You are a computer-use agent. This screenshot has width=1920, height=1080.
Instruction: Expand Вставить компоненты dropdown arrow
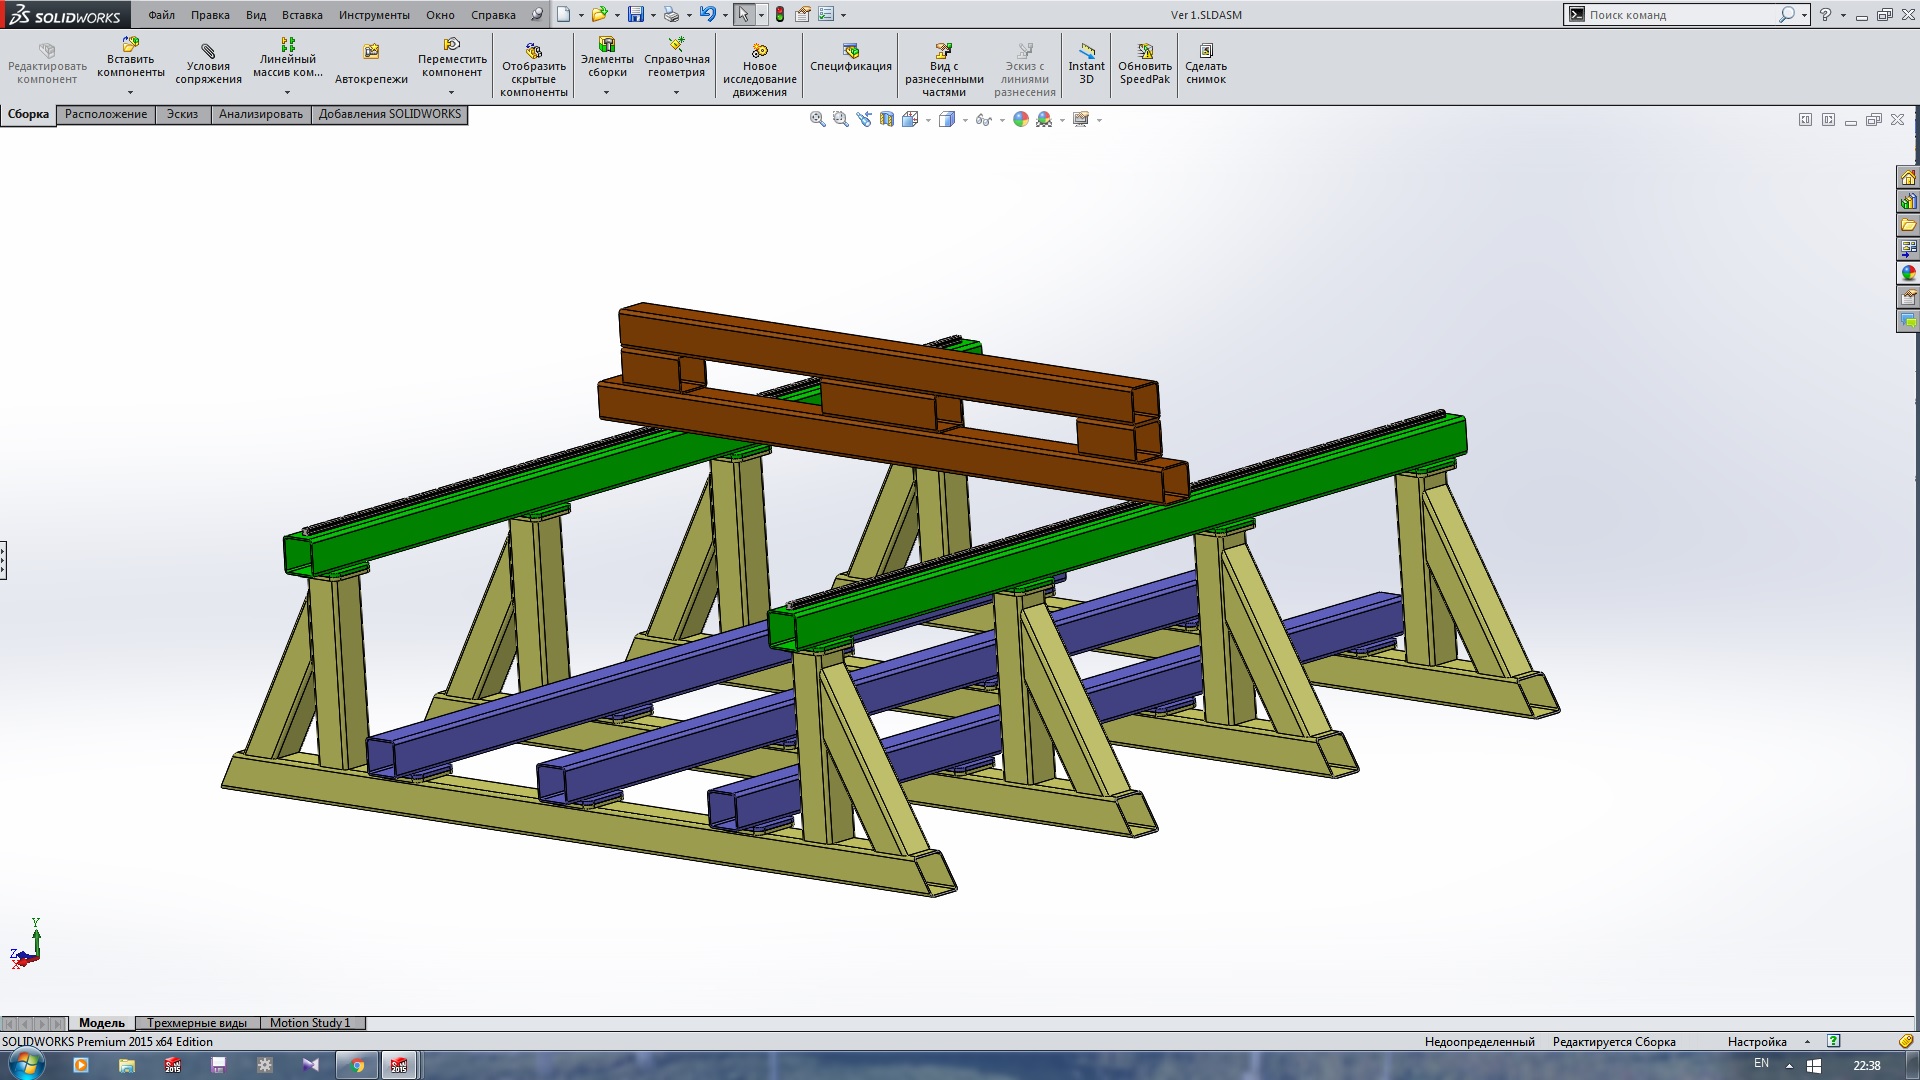pyautogui.click(x=130, y=93)
